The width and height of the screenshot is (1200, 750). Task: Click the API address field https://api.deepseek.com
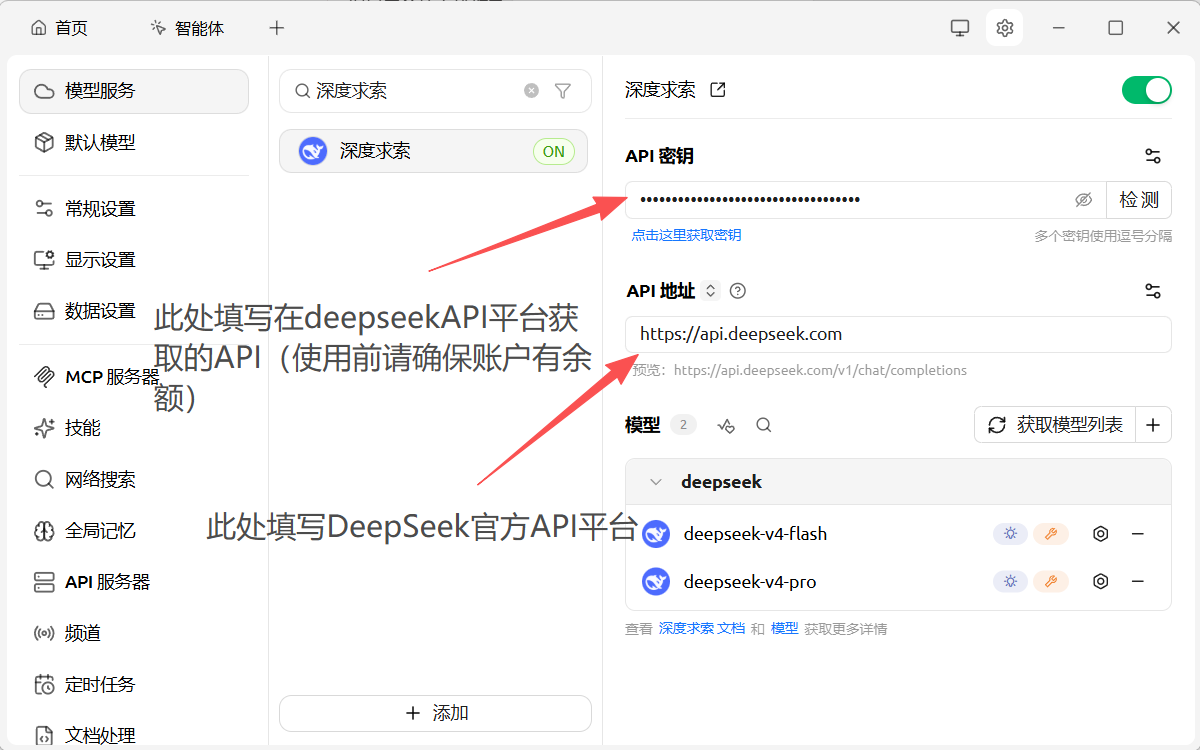pyautogui.click(x=898, y=334)
